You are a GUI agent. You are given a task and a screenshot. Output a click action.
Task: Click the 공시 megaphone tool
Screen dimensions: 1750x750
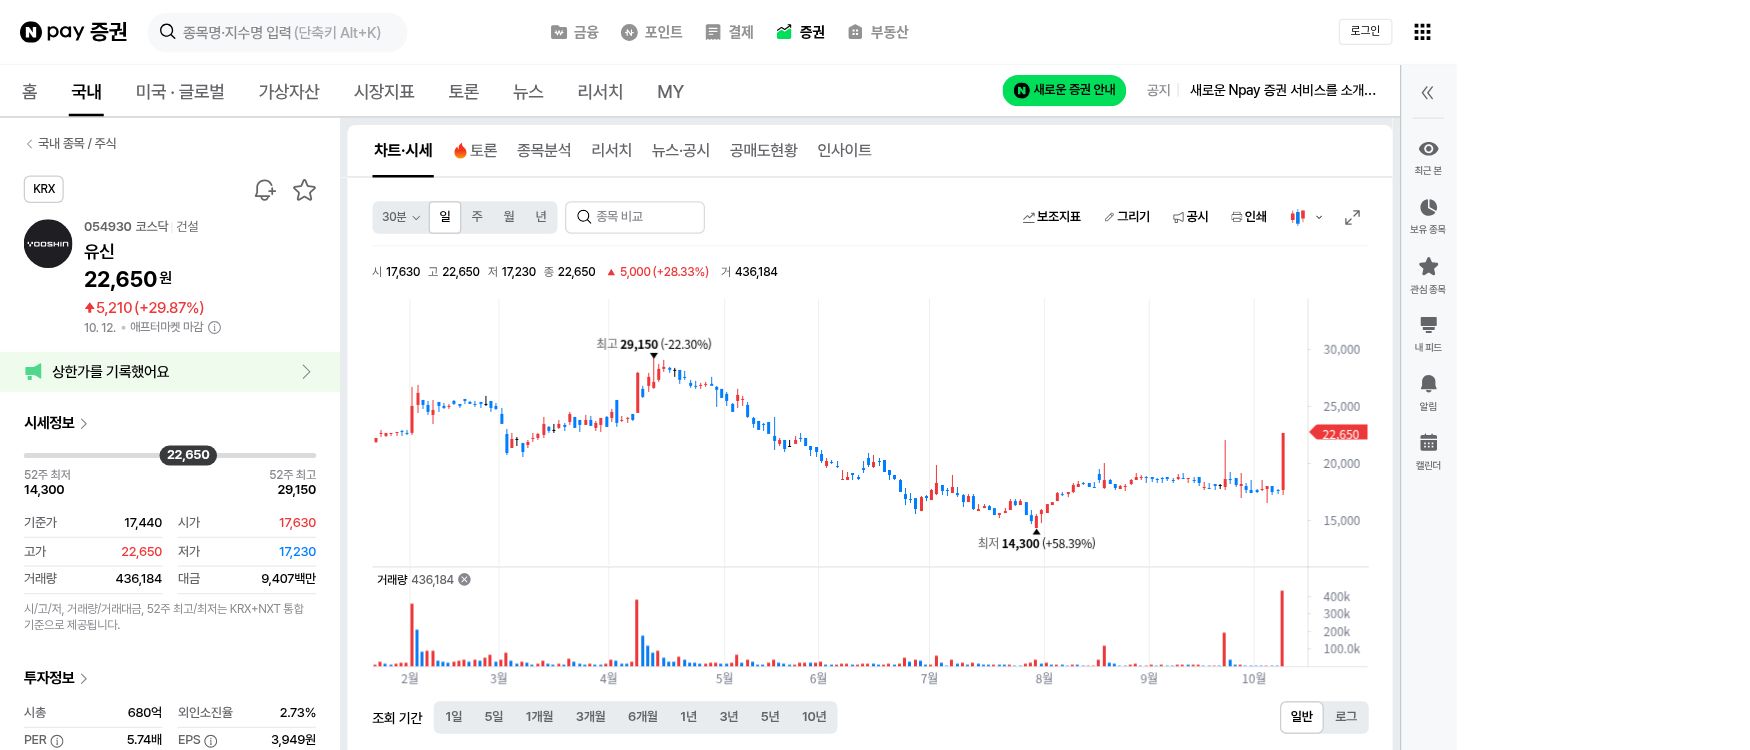(x=1191, y=217)
